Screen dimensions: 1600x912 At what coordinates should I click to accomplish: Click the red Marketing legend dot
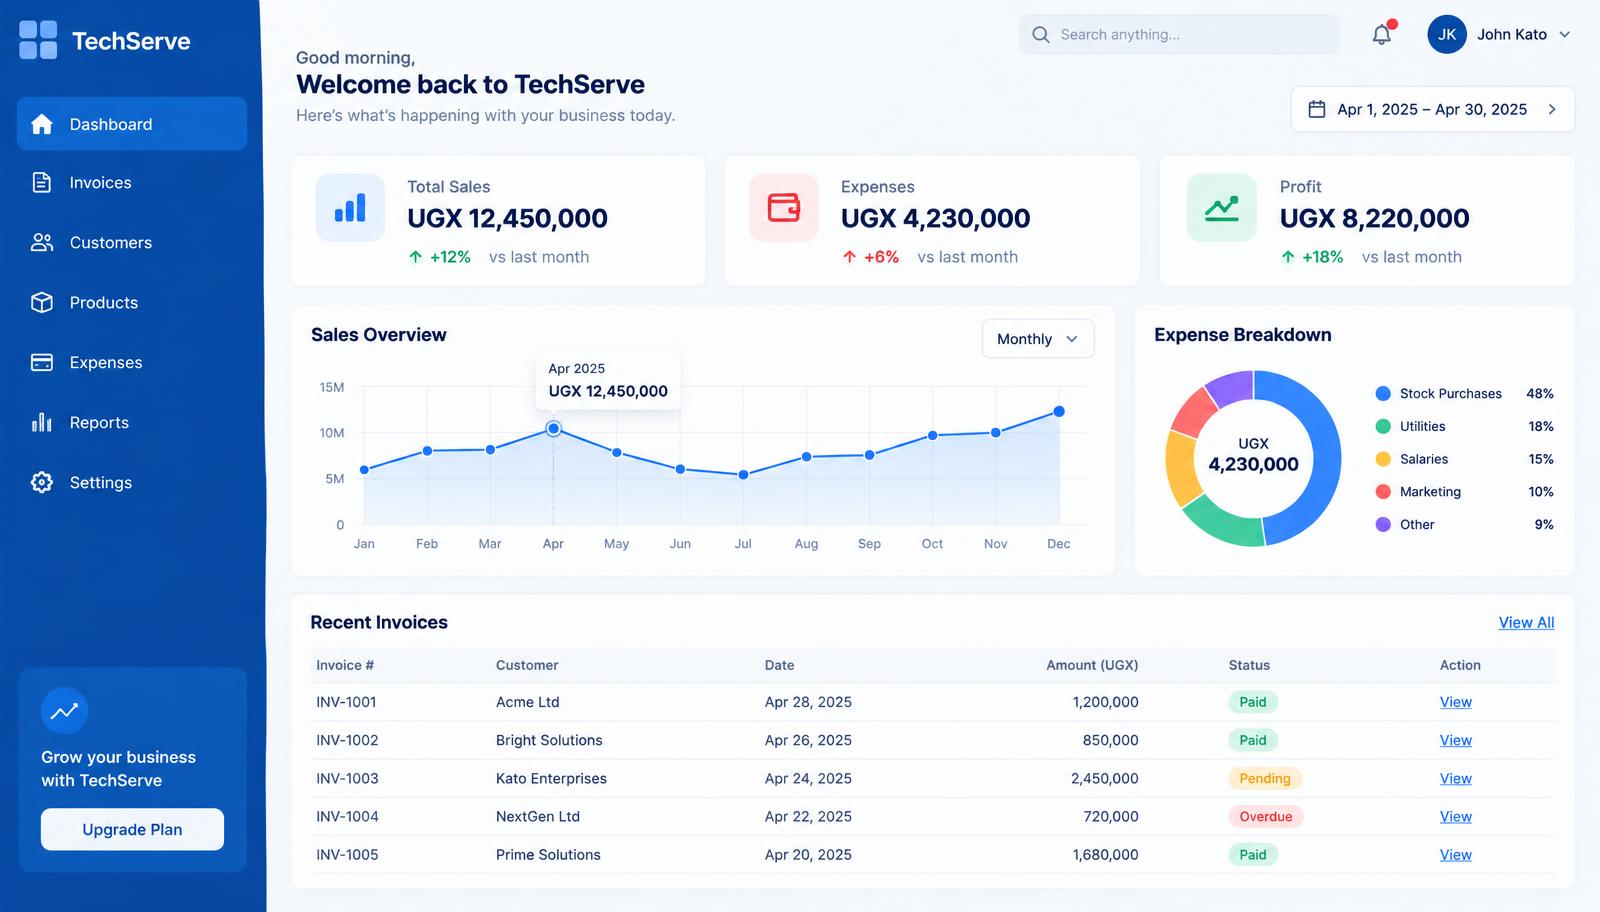(x=1383, y=491)
